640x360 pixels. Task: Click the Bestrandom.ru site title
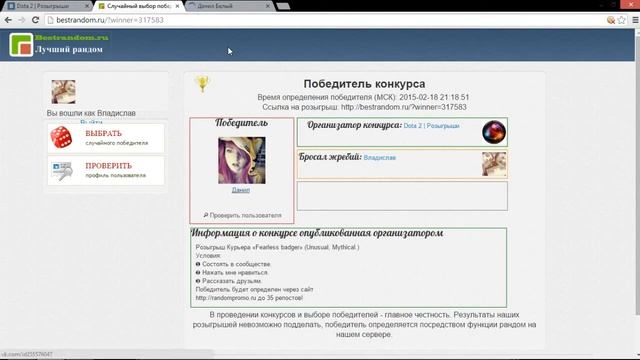click(72, 38)
